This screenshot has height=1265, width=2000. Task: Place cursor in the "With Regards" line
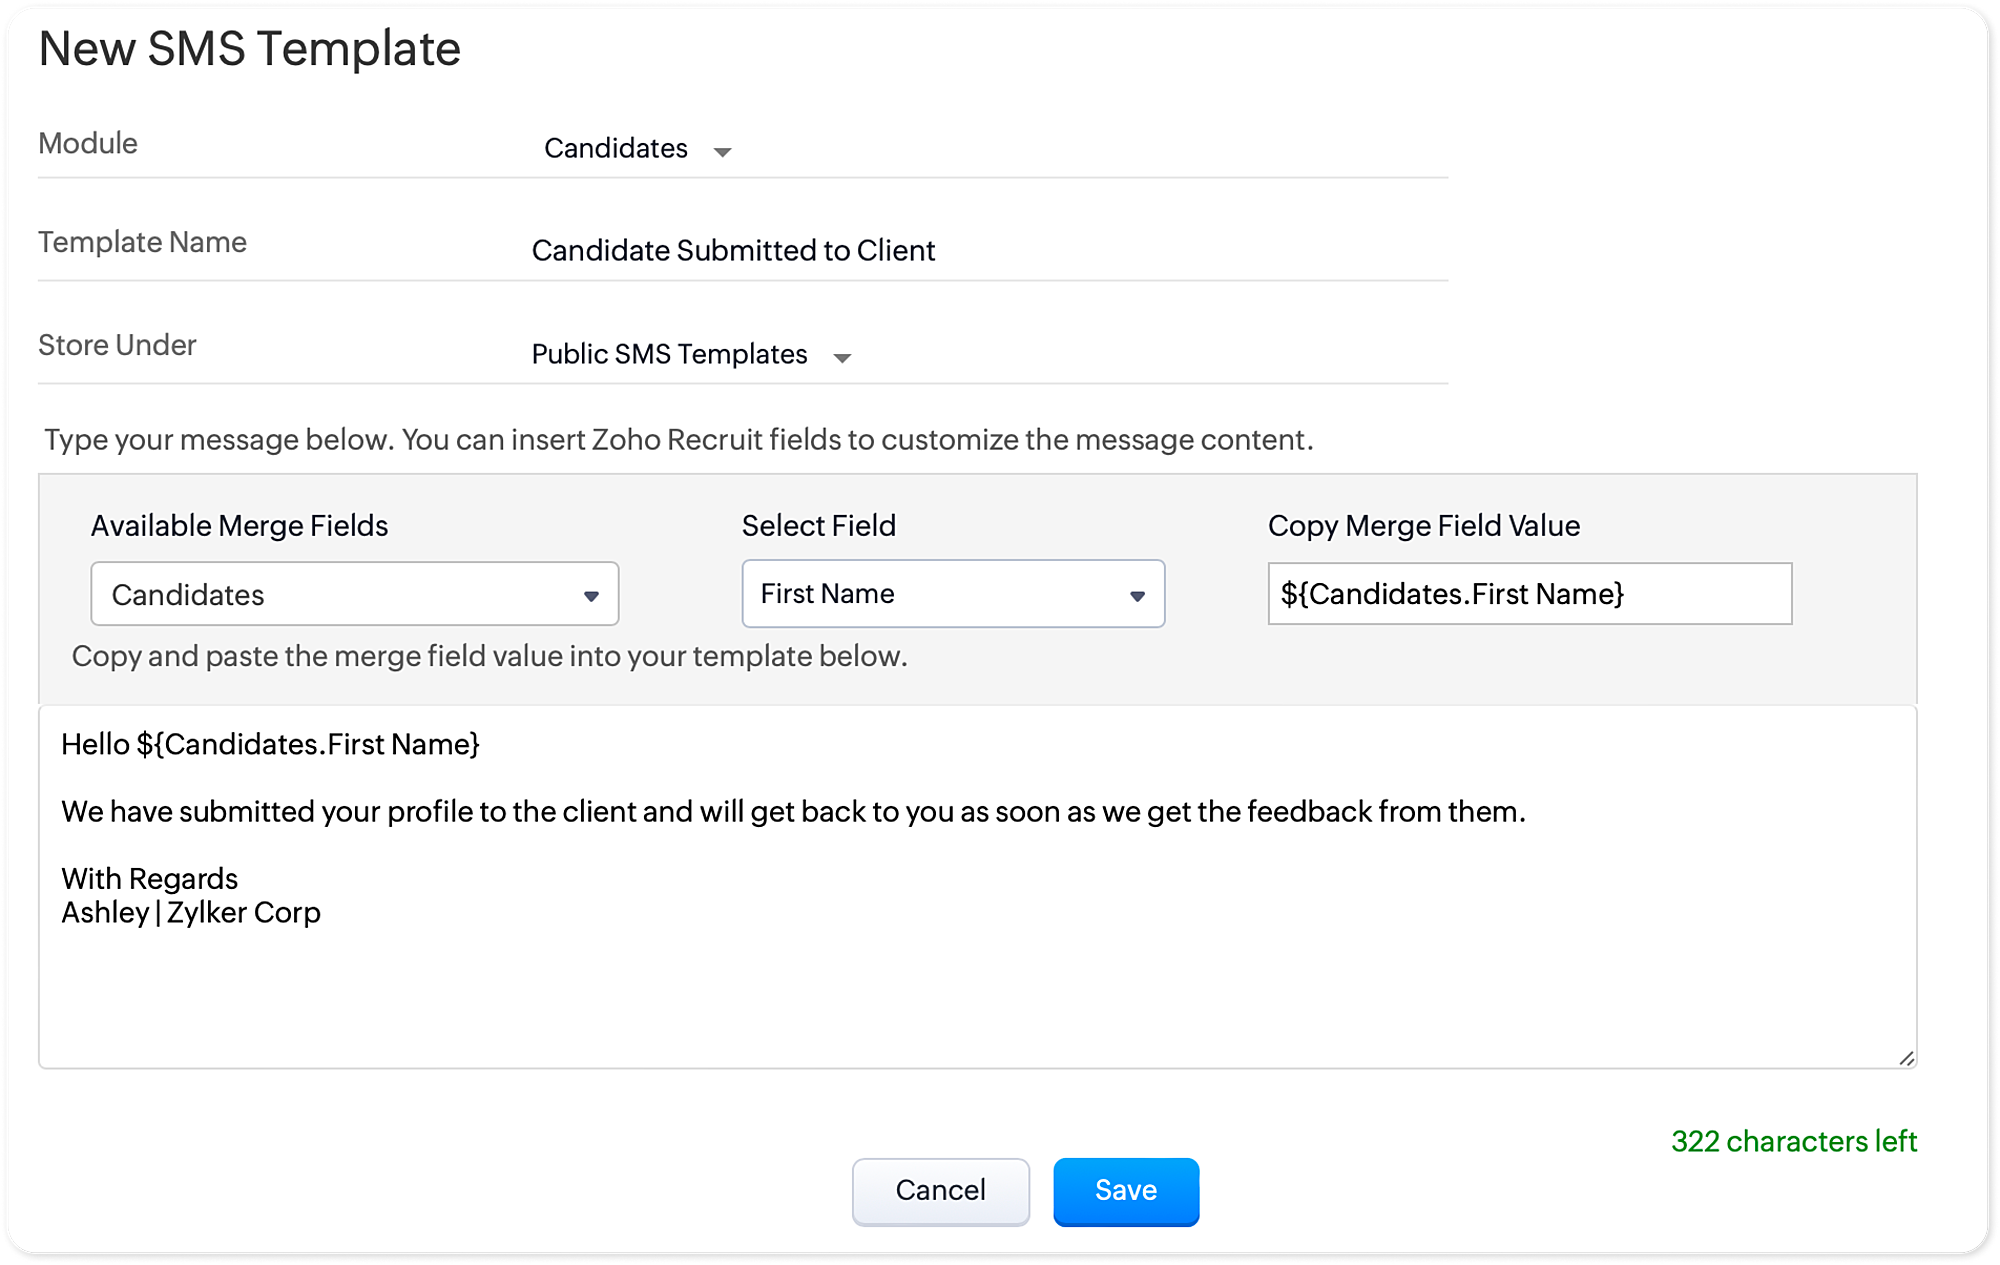pyautogui.click(x=150, y=879)
